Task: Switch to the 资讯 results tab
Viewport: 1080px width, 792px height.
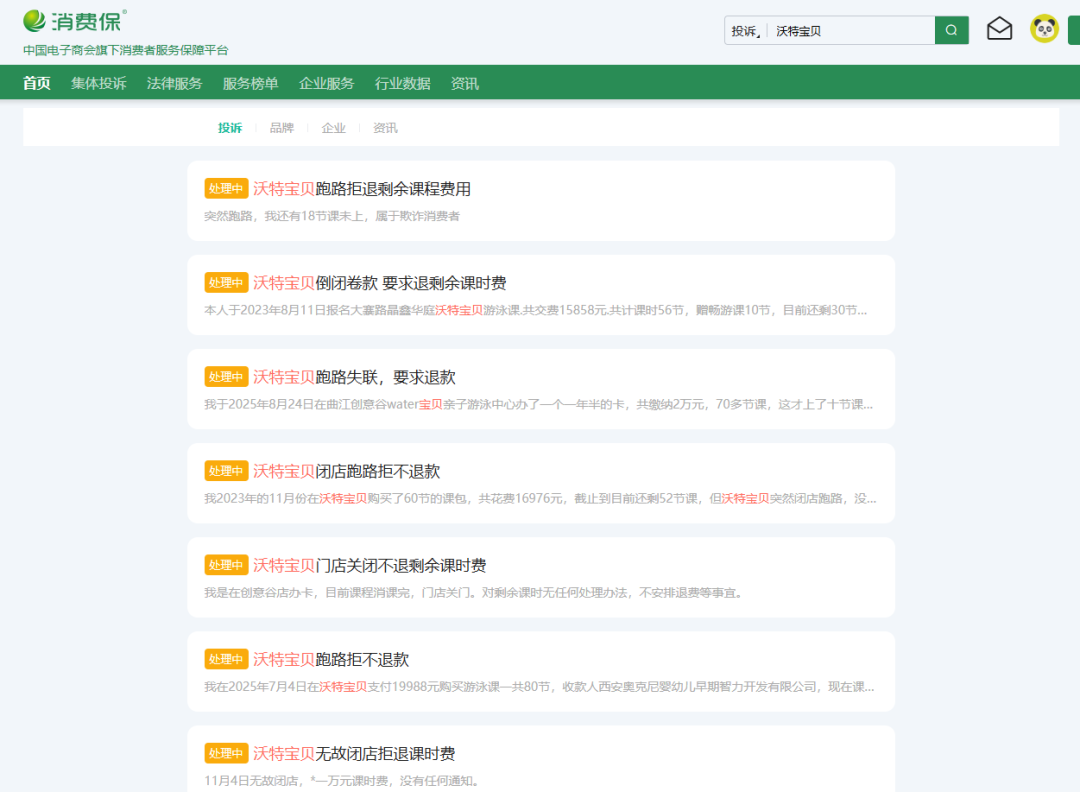Action: click(x=385, y=128)
